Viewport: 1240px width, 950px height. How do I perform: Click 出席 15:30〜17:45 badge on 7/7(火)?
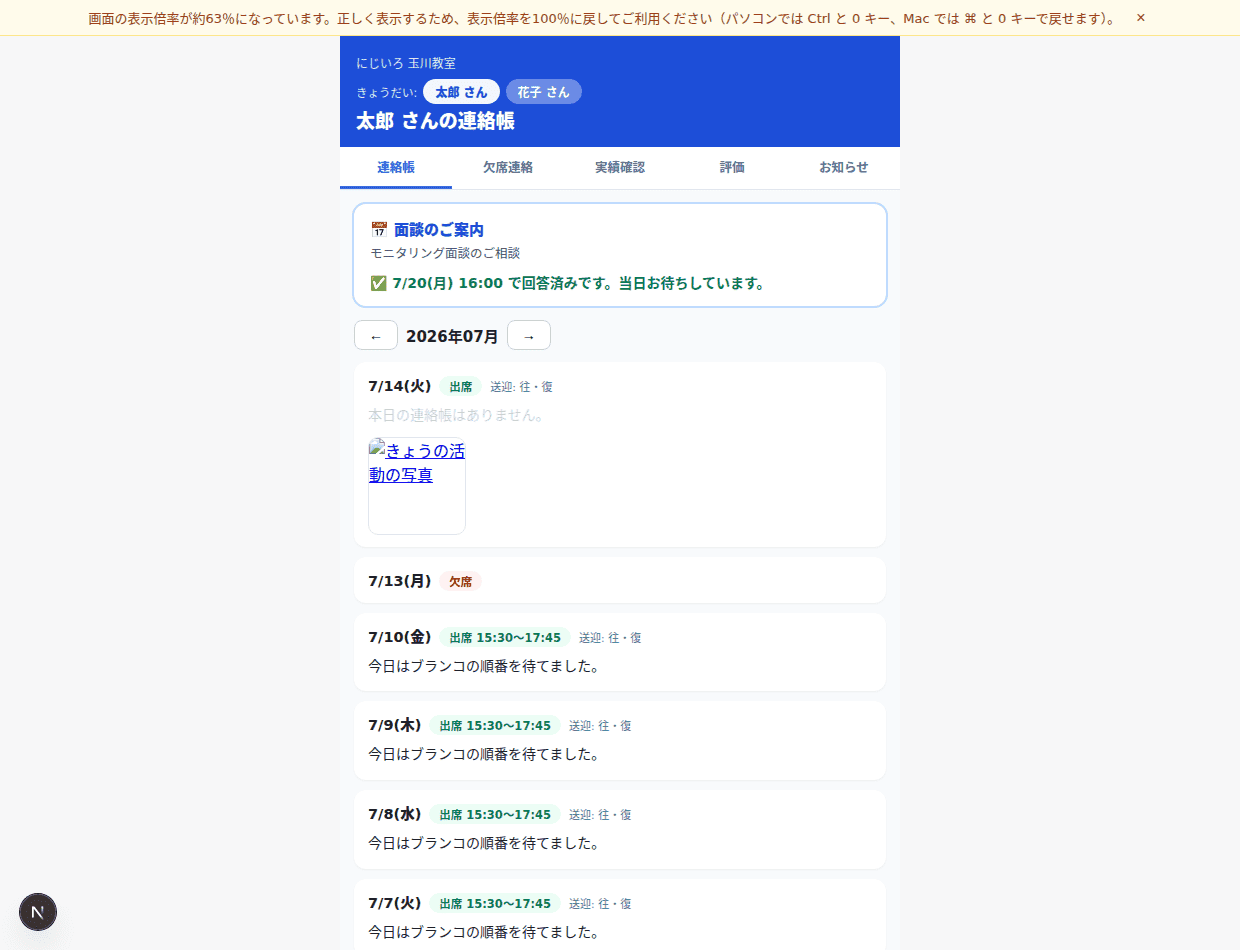click(495, 904)
